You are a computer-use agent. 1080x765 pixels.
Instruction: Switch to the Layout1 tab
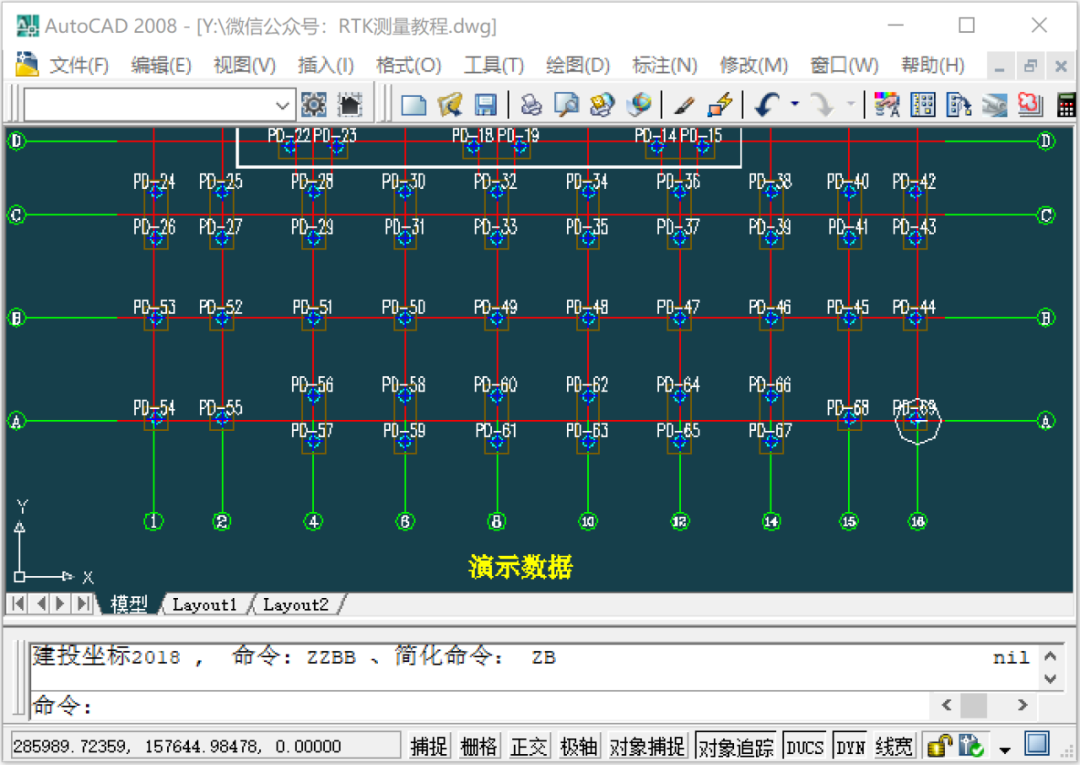(x=204, y=604)
